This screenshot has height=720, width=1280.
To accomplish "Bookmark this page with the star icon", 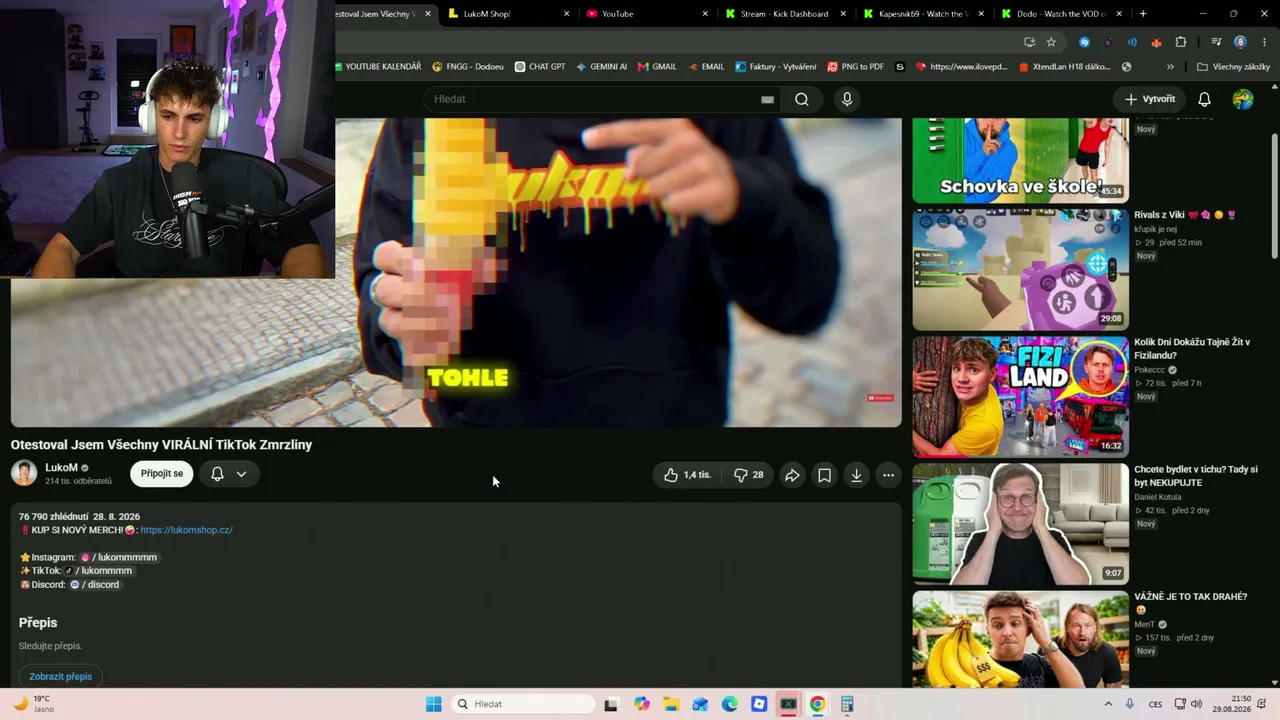I will point(1051,42).
